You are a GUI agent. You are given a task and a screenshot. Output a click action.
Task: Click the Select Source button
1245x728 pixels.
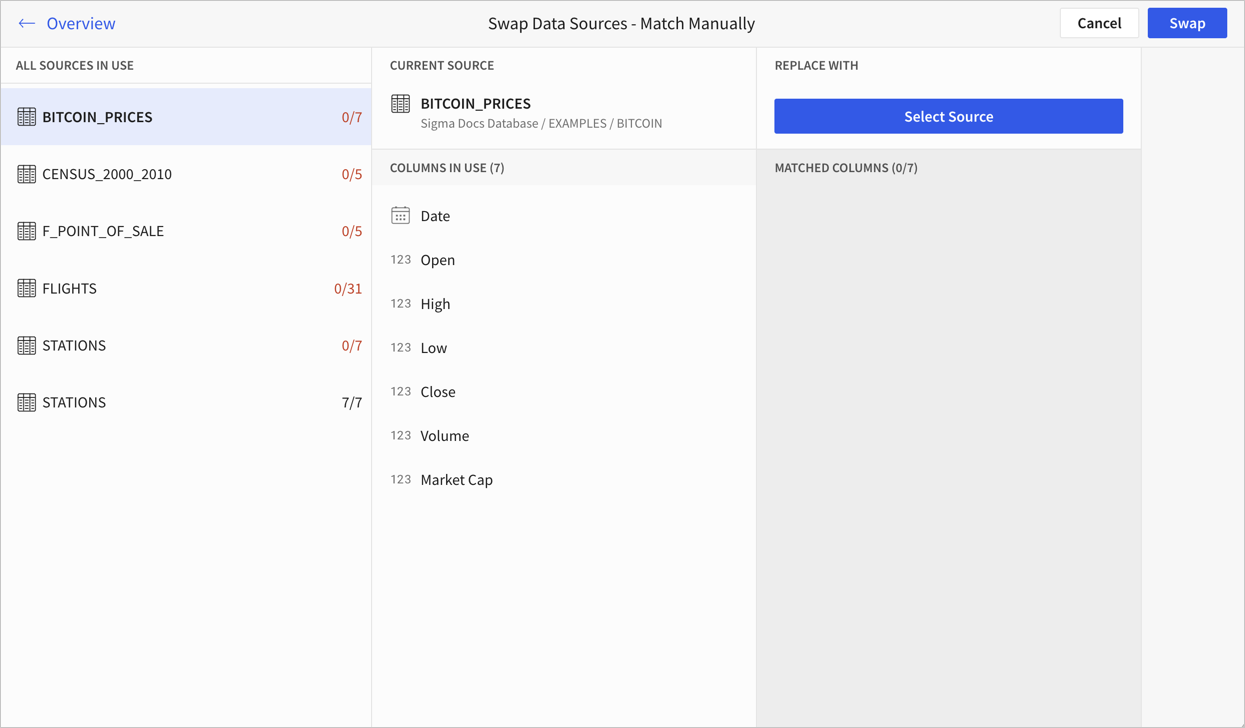tap(948, 116)
